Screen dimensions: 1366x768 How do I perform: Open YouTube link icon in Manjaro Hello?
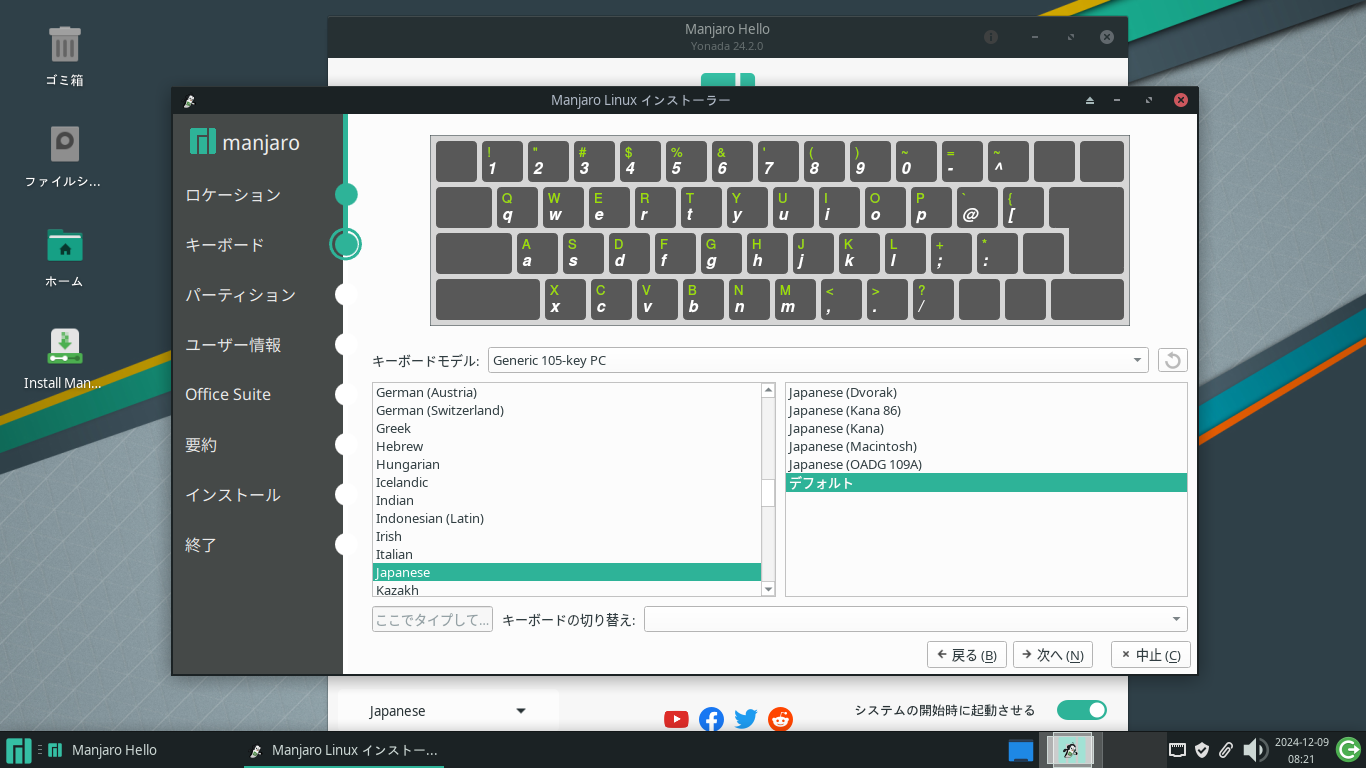coord(676,719)
